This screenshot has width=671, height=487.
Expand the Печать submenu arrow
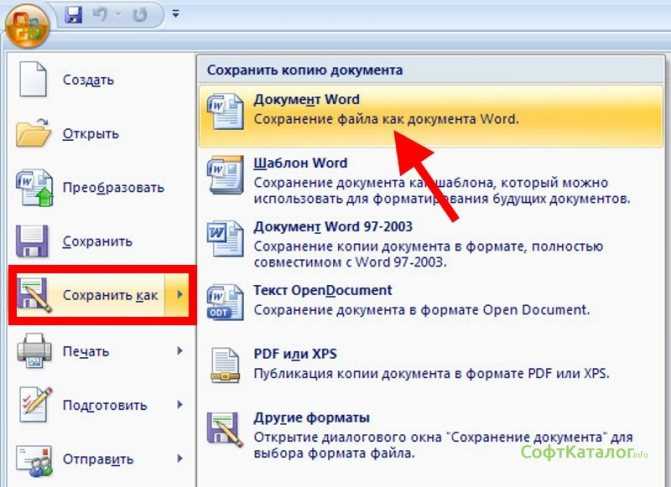[x=180, y=351]
